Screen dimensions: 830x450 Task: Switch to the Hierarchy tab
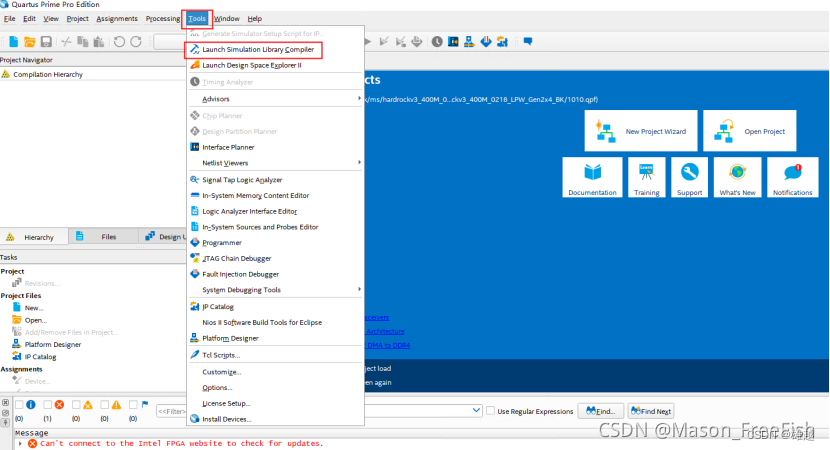point(34,237)
